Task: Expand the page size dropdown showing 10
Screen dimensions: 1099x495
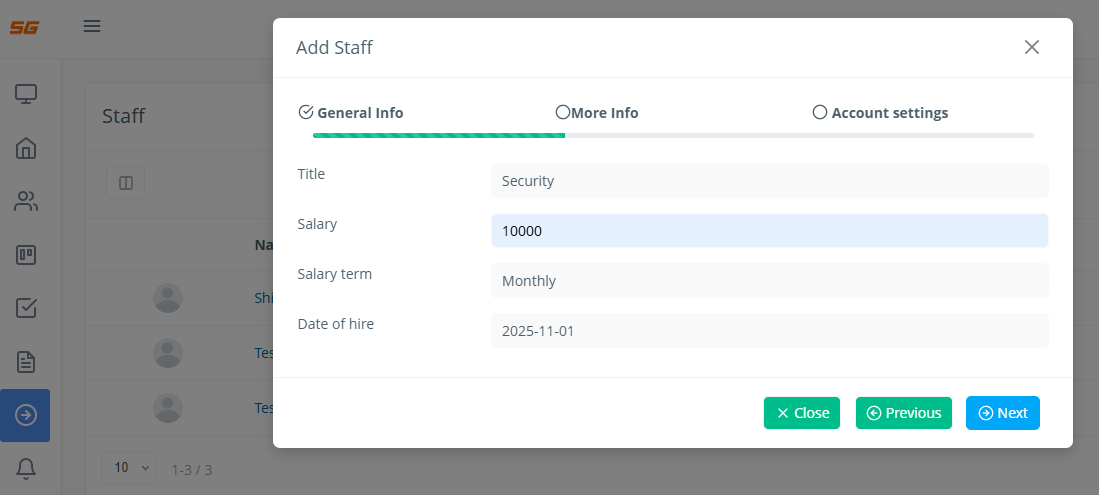Action: tap(129, 467)
